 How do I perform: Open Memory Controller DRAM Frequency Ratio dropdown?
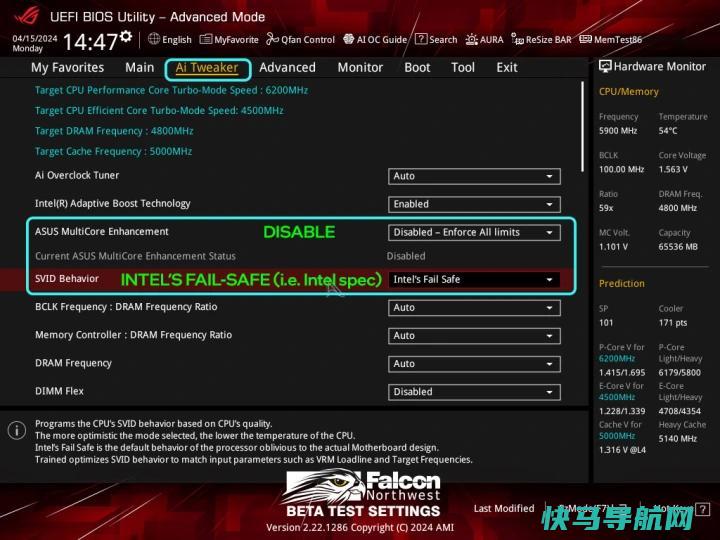pyautogui.click(x=474, y=336)
